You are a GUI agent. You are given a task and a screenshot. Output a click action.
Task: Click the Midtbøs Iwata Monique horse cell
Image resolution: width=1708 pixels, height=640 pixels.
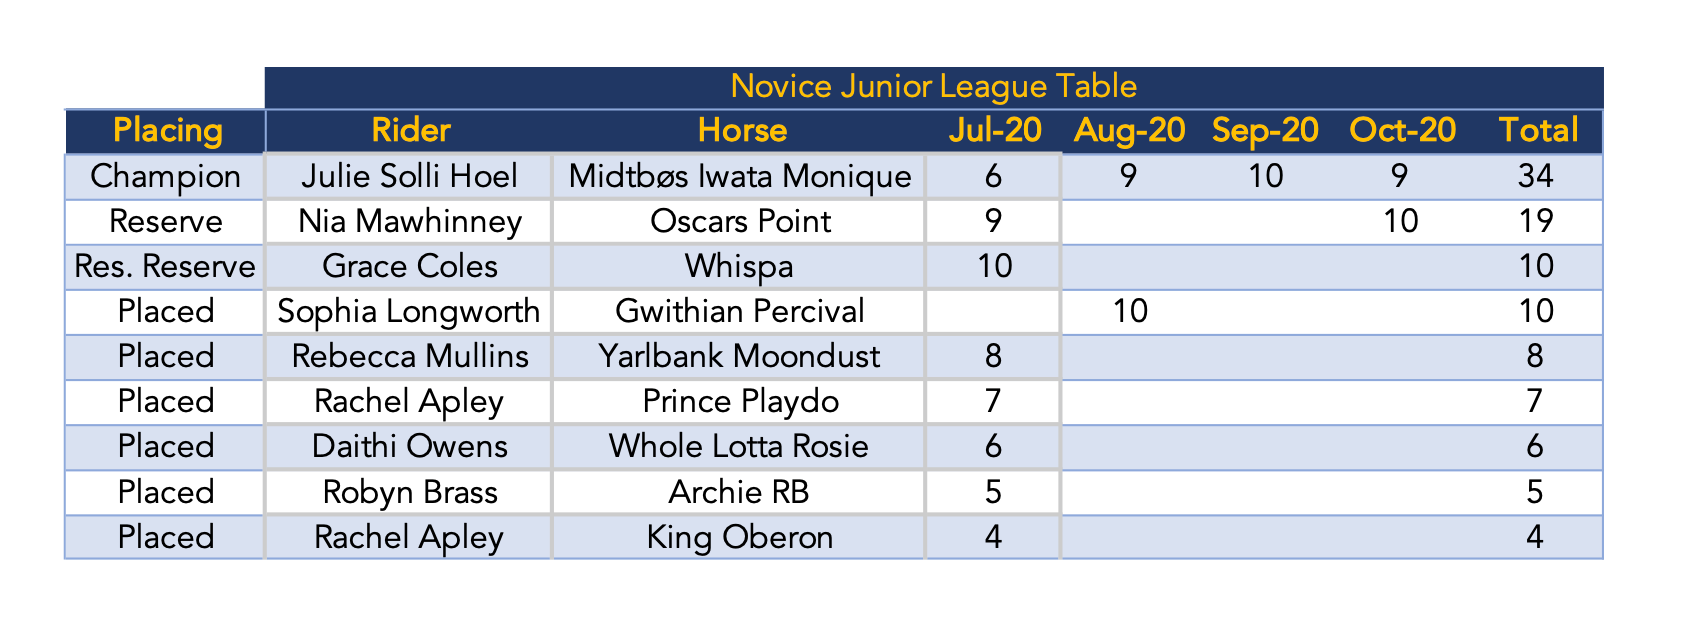coord(740,177)
